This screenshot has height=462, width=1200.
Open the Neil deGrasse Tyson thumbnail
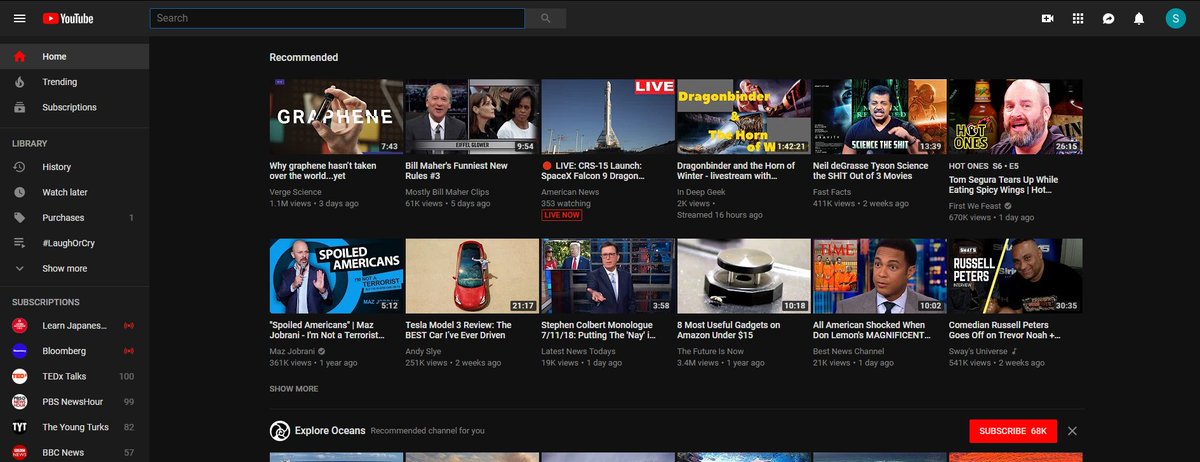click(880, 117)
